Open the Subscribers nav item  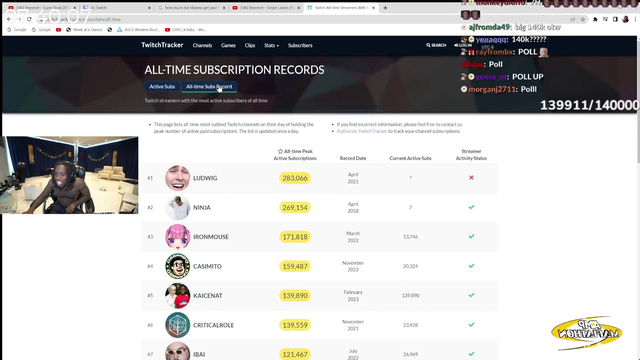[x=300, y=45]
